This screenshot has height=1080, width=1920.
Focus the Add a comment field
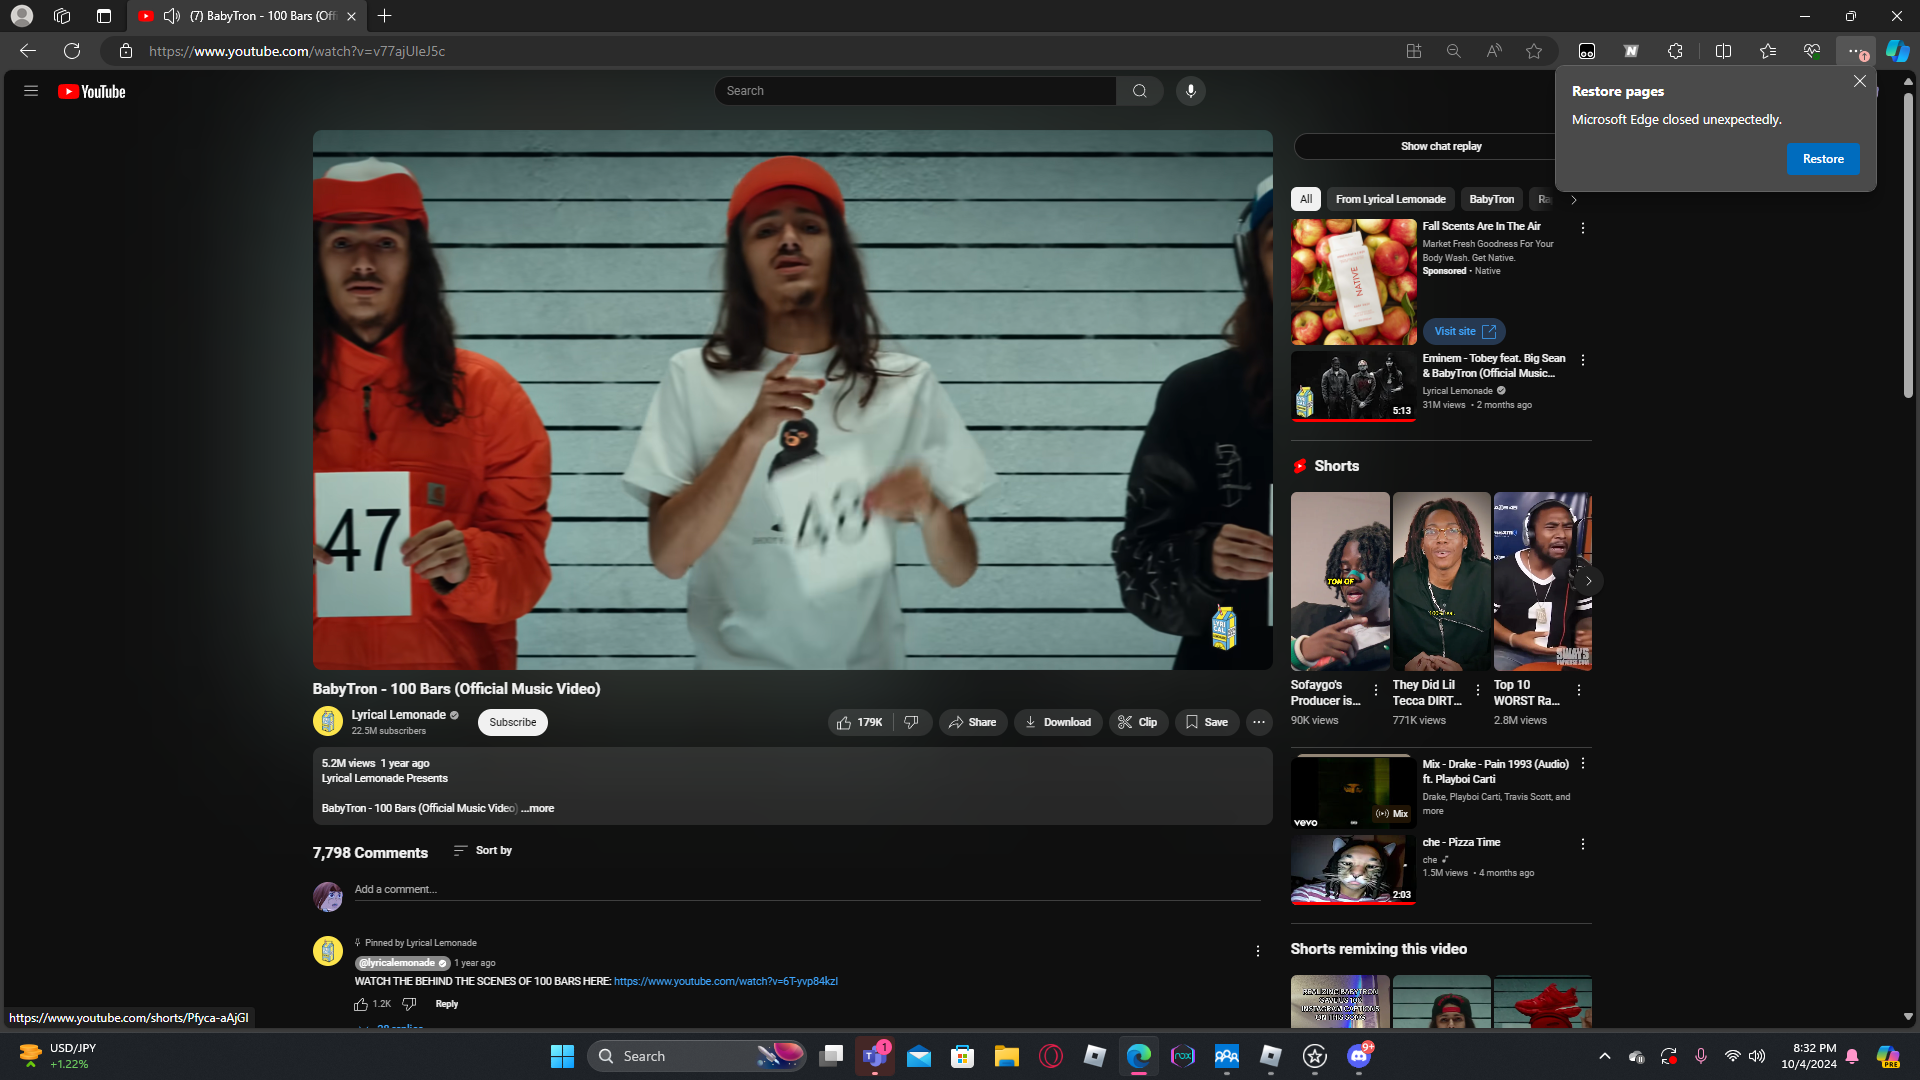pyautogui.click(x=807, y=889)
